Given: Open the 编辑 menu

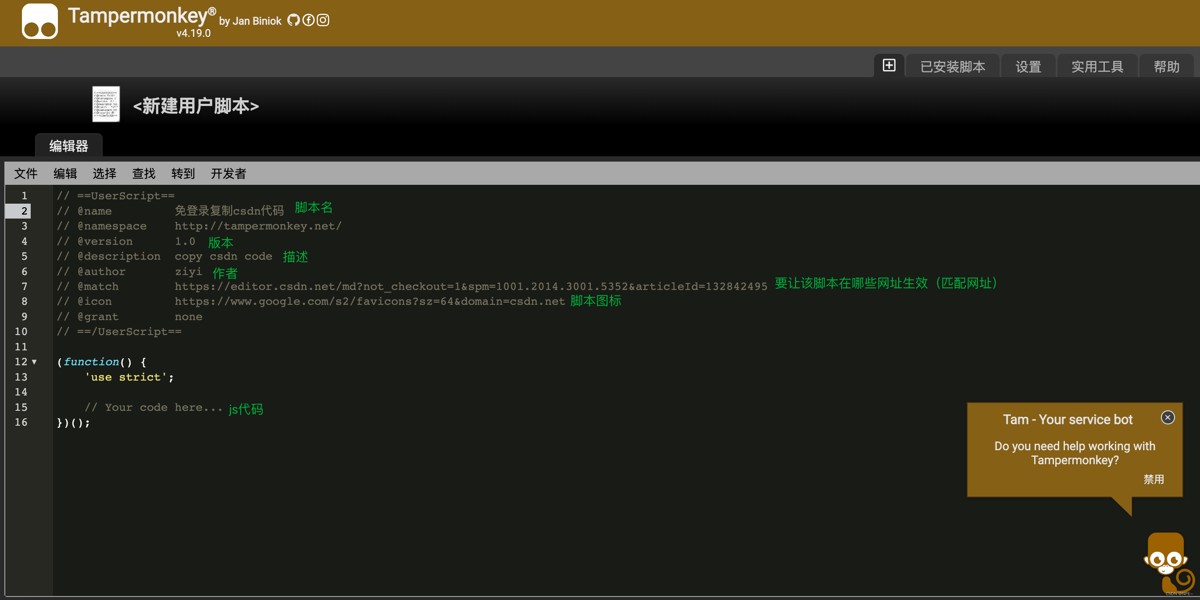Looking at the screenshot, I should (x=65, y=173).
